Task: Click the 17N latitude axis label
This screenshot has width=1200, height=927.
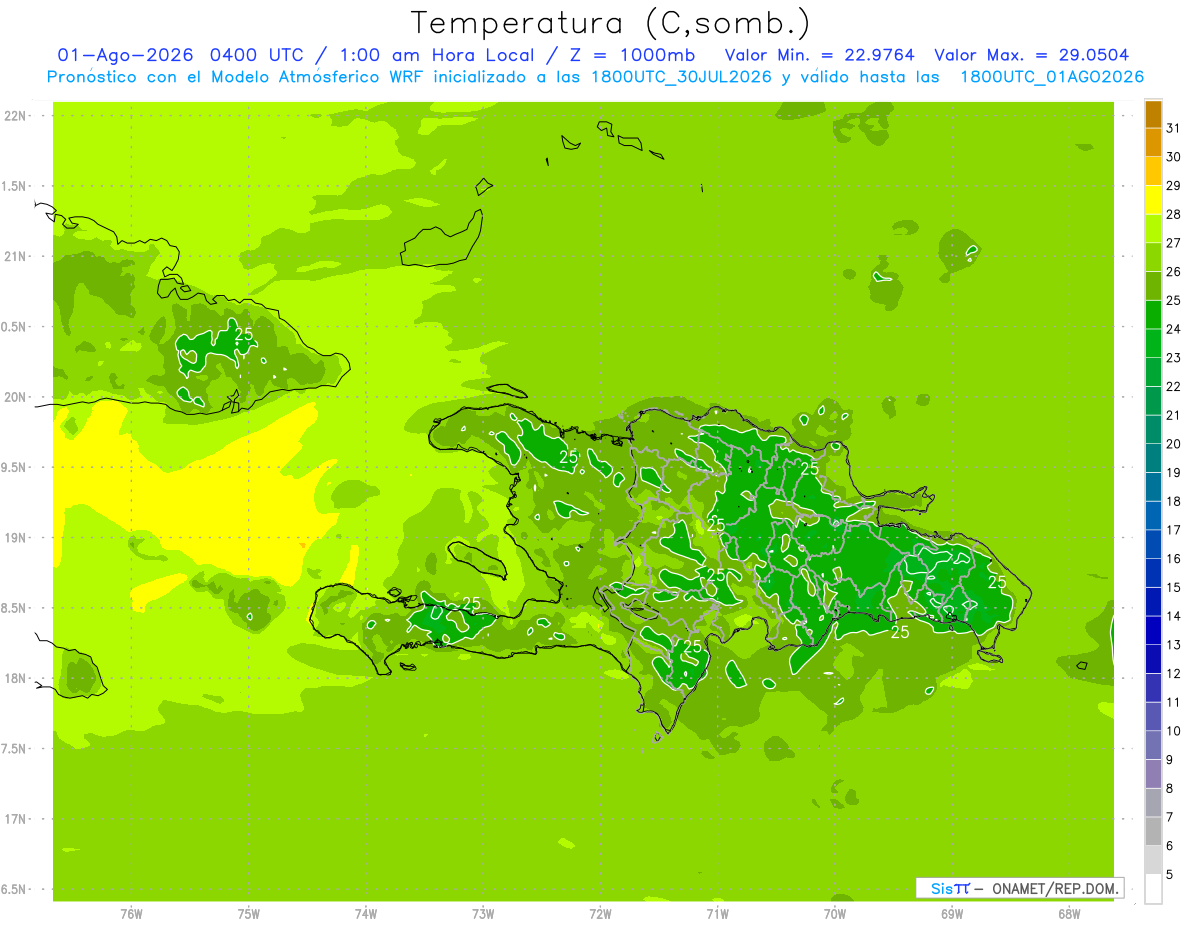Action: click(15, 819)
